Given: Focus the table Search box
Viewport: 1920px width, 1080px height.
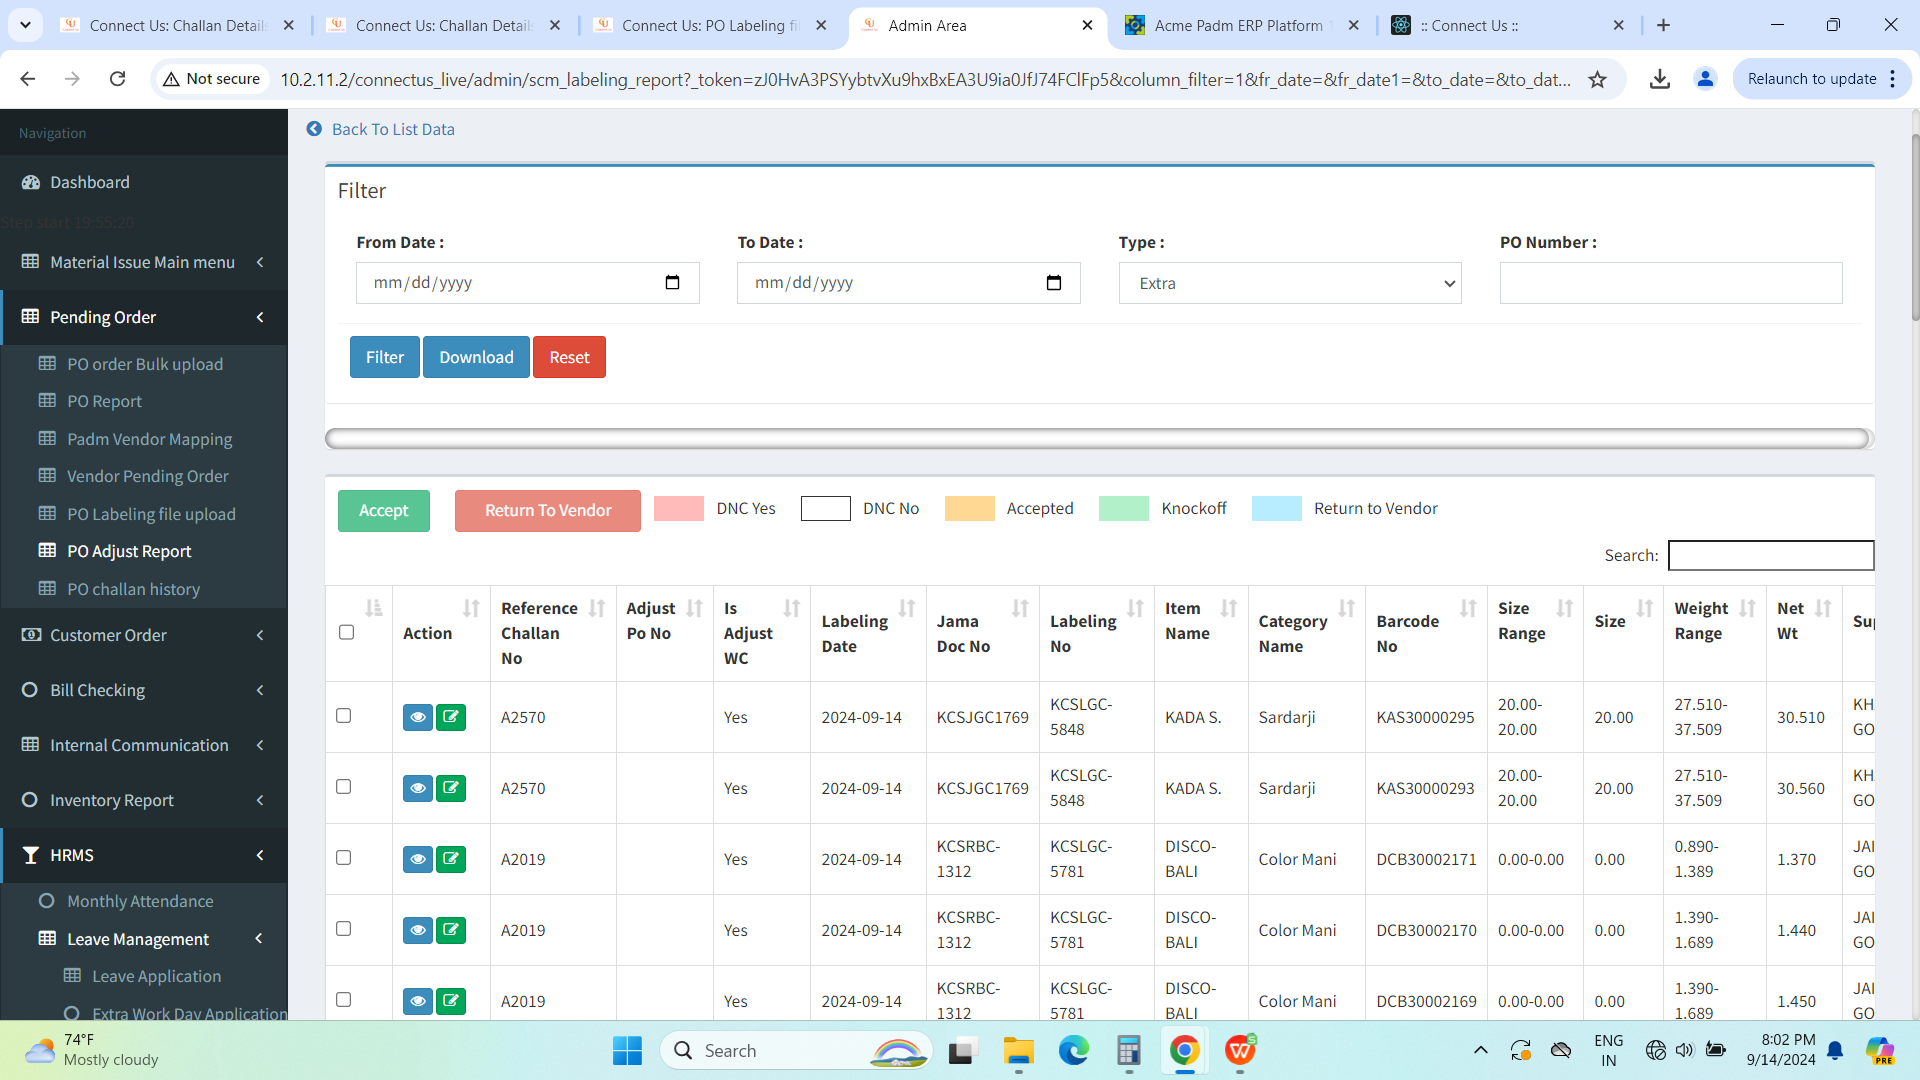Looking at the screenshot, I should point(1771,556).
